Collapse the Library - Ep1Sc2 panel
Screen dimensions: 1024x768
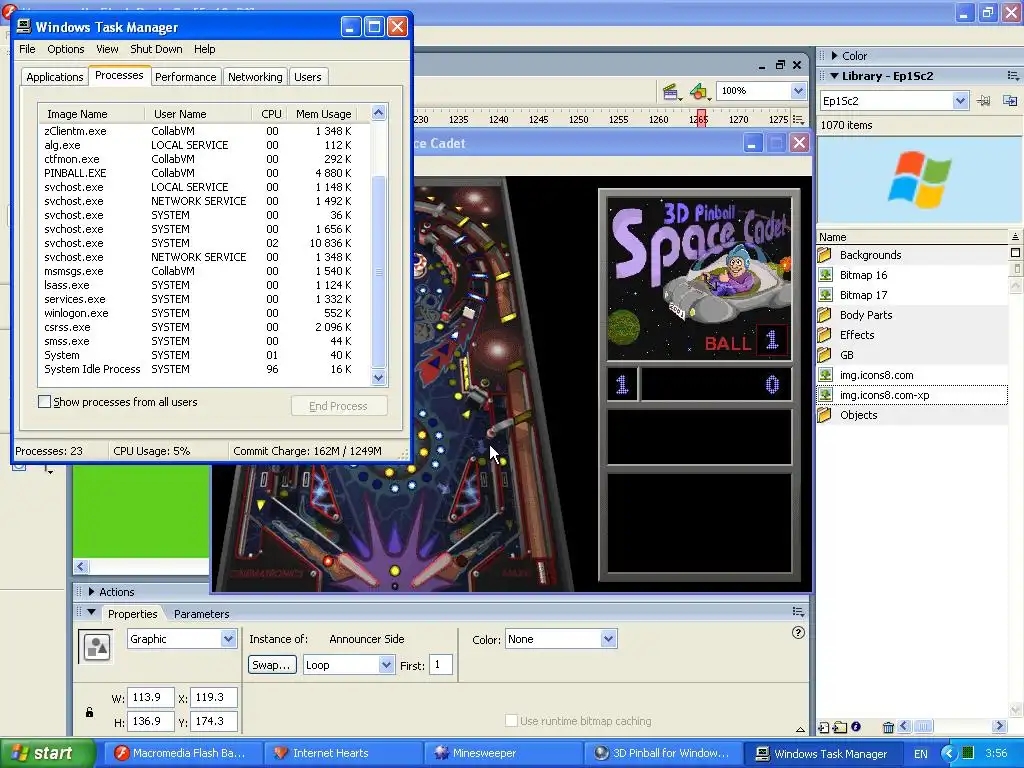(834, 76)
